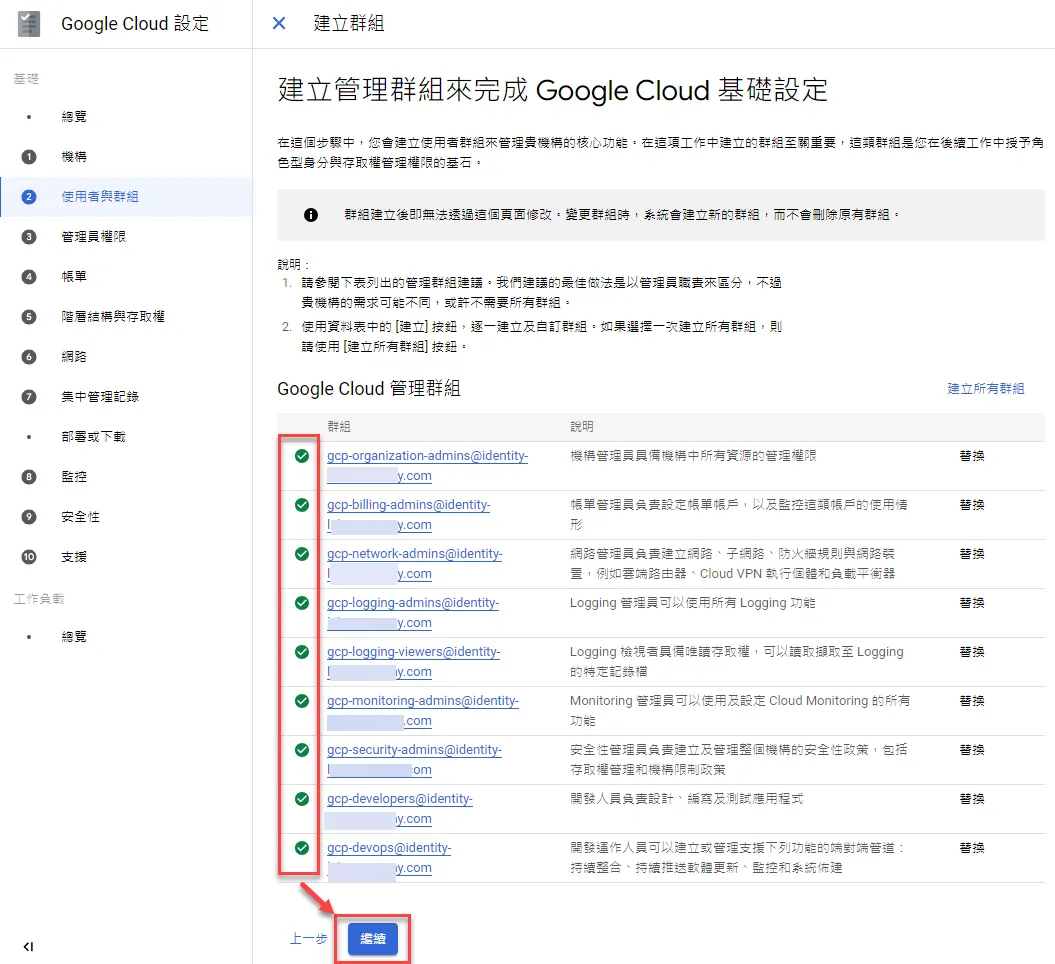Click the Google Cloud setup checklist icon
1055x964 pixels.
click(28, 24)
